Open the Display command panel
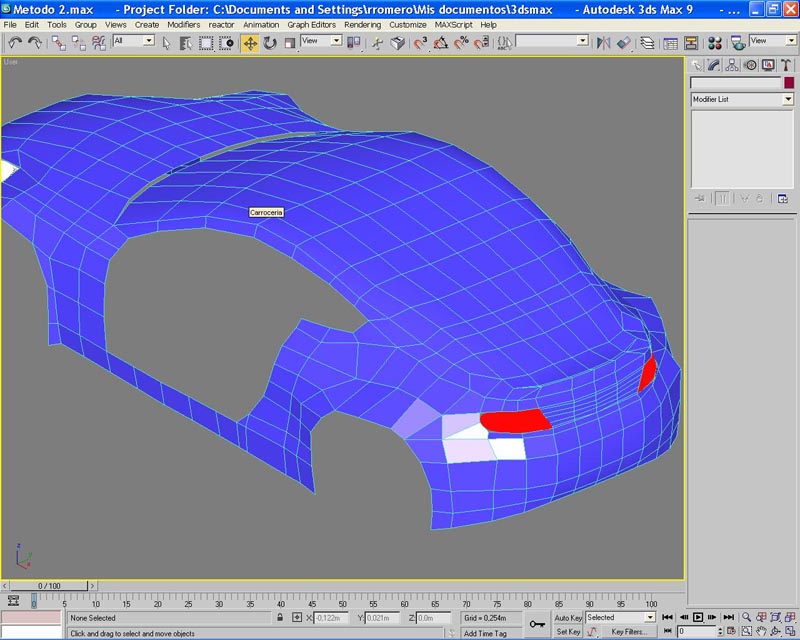The height and width of the screenshot is (640, 800). [769, 65]
